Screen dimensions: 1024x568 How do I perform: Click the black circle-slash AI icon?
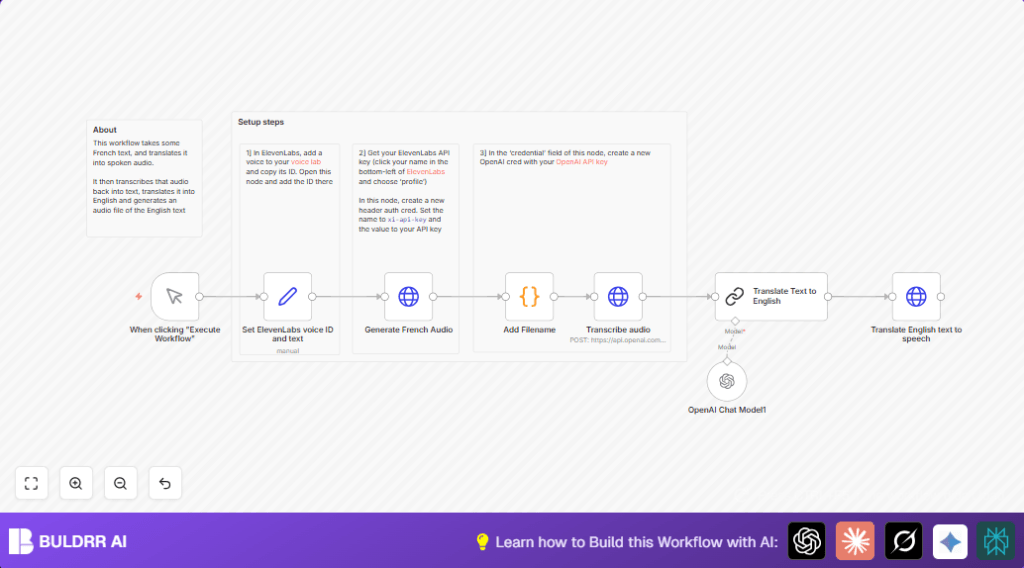coord(903,541)
